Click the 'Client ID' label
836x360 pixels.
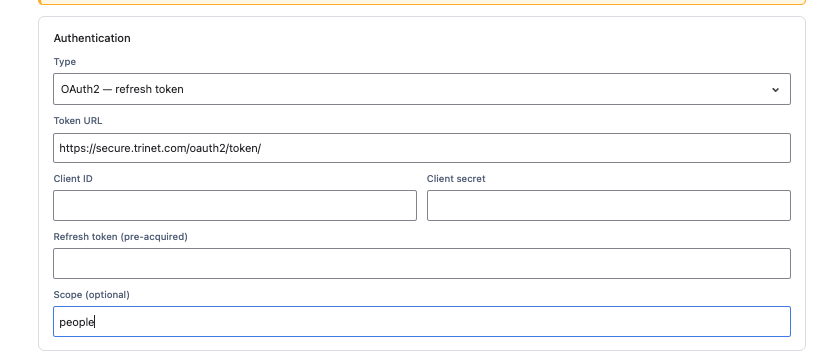[x=73, y=179]
